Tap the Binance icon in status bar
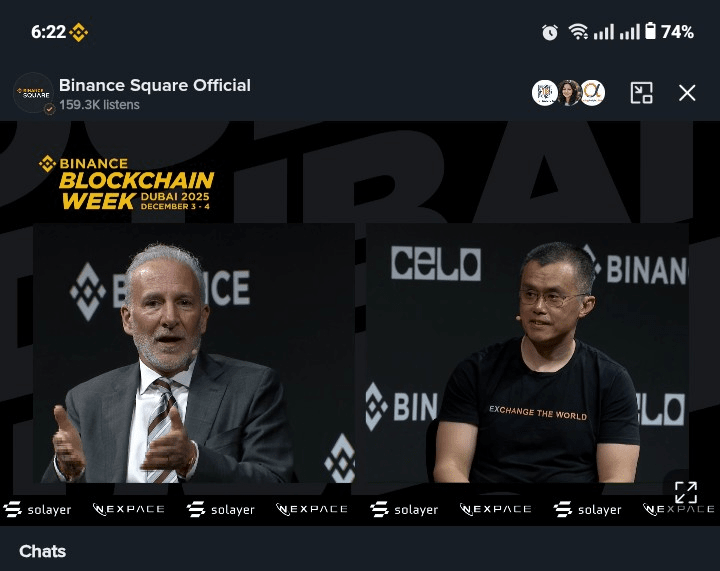The height and width of the screenshot is (571, 720). point(79,32)
